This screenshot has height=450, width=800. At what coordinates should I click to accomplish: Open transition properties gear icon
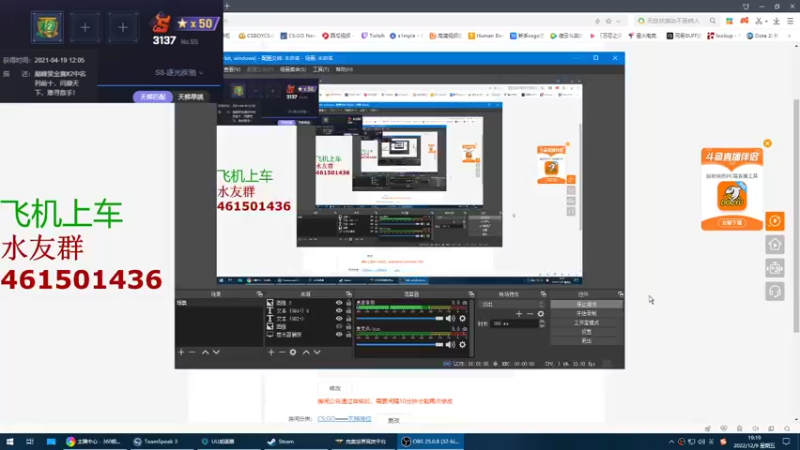(x=541, y=314)
